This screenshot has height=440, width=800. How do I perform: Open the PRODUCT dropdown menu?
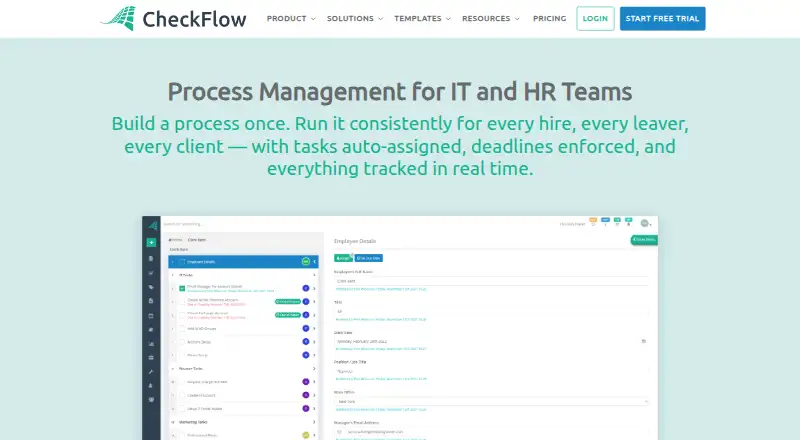tap(291, 18)
